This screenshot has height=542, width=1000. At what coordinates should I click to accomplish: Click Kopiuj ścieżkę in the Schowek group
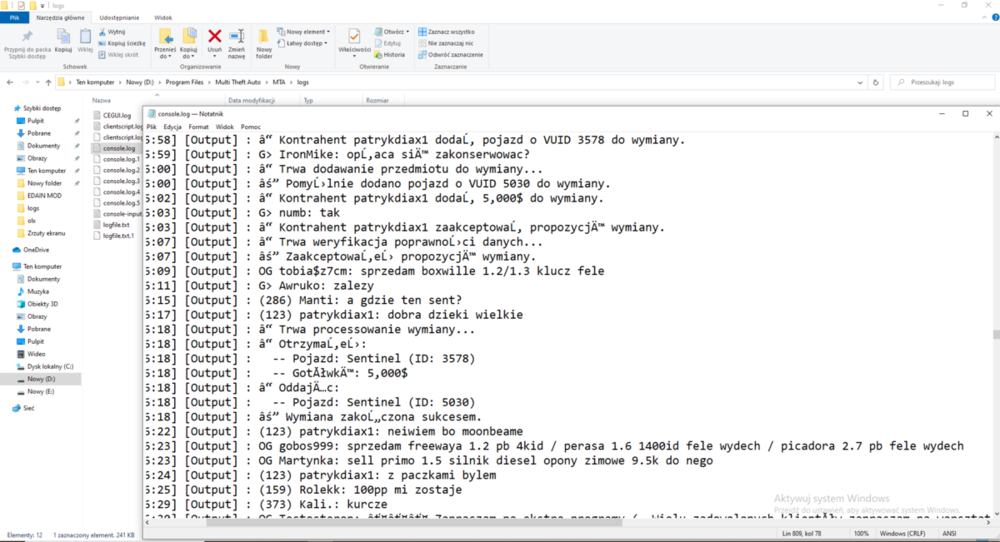[x=122, y=43]
